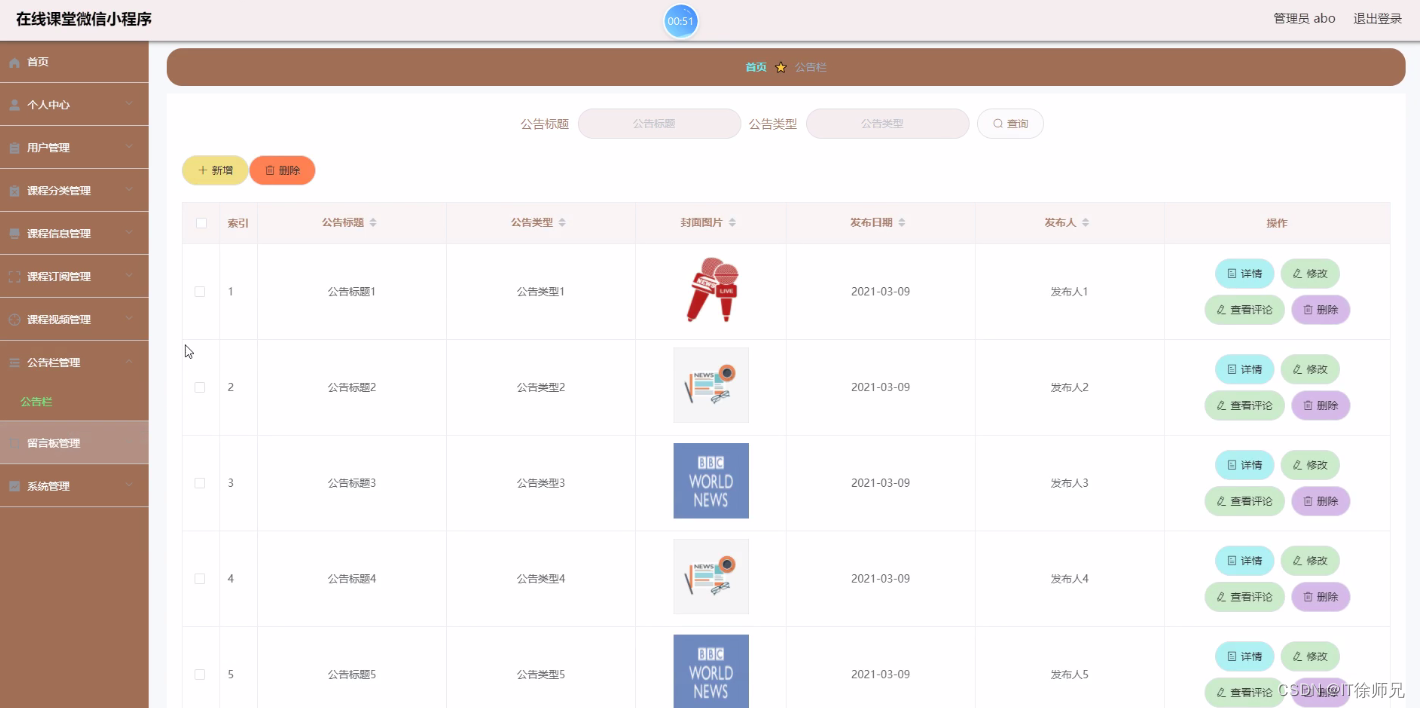Click 退出登录 in the header
The height and width of the screenshot is (708, 1420).
(1377, 19)
